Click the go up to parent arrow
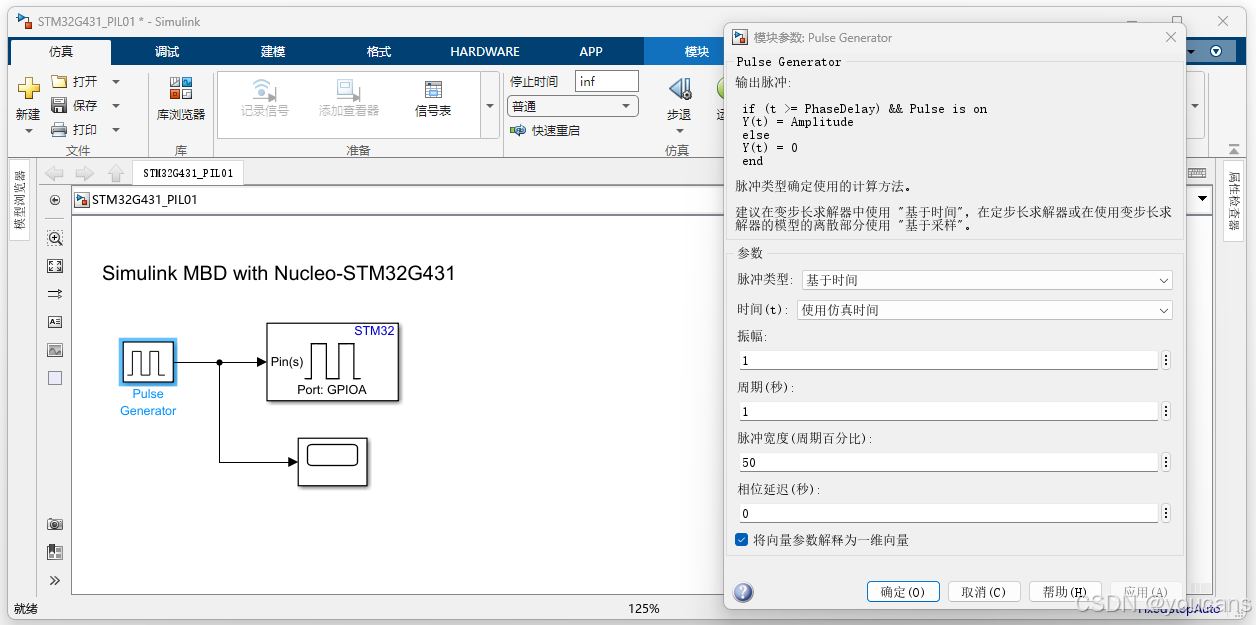 pos(115,173)
